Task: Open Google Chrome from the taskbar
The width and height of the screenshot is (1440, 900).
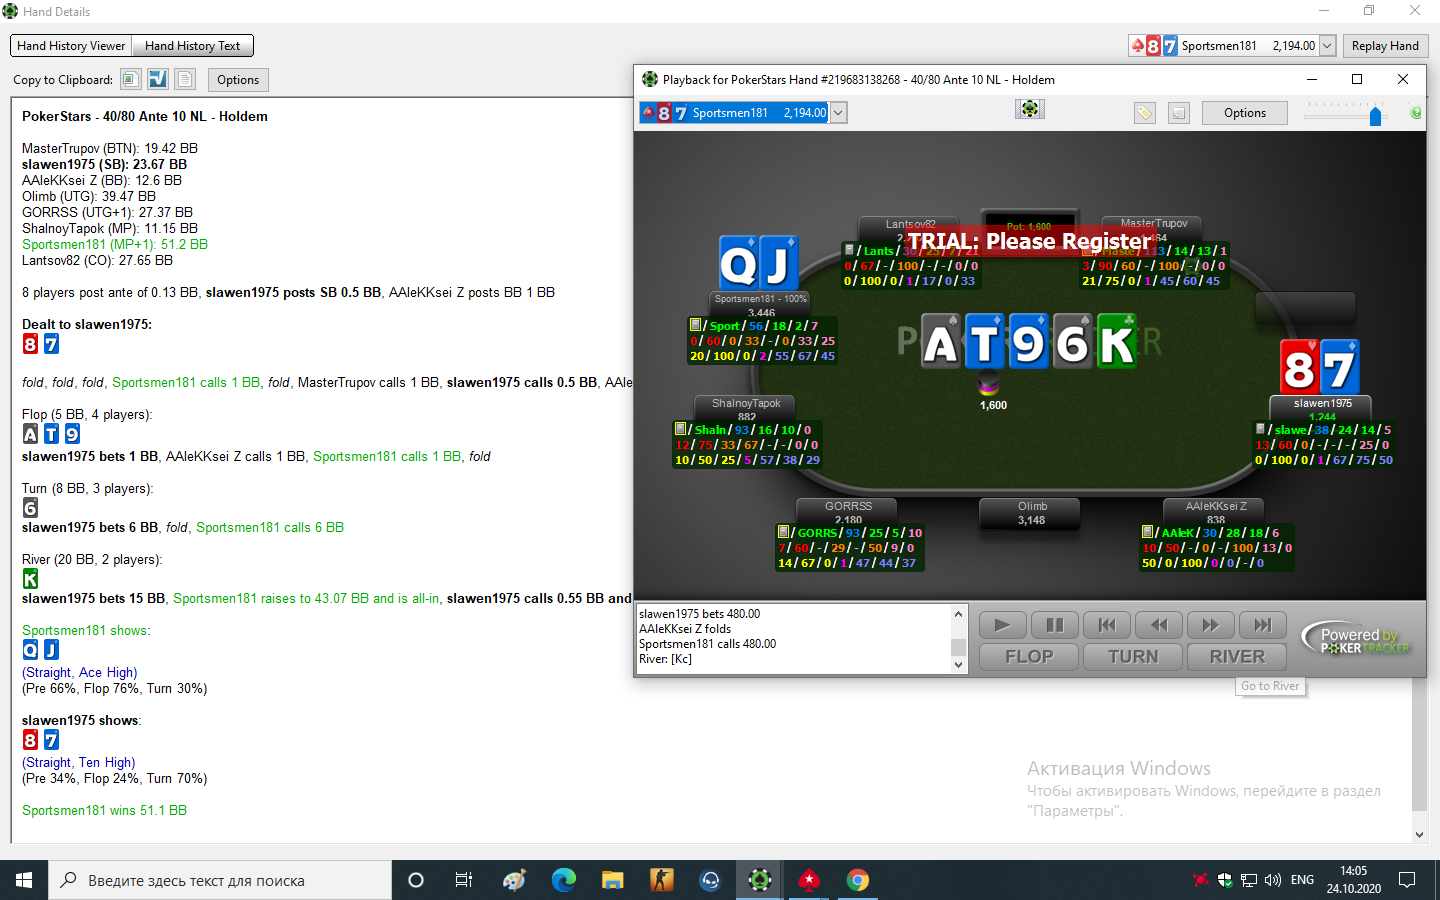Action: tap(858, 880)
